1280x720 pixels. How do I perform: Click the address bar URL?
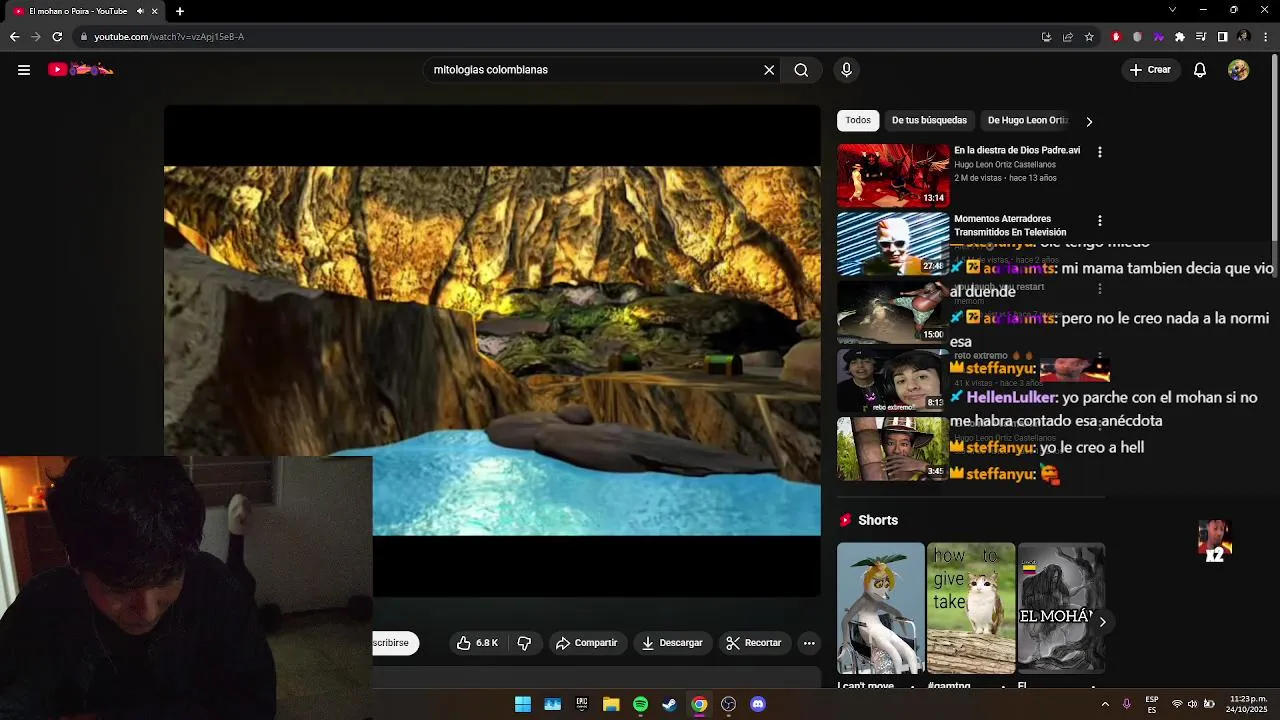coord(169,37)
